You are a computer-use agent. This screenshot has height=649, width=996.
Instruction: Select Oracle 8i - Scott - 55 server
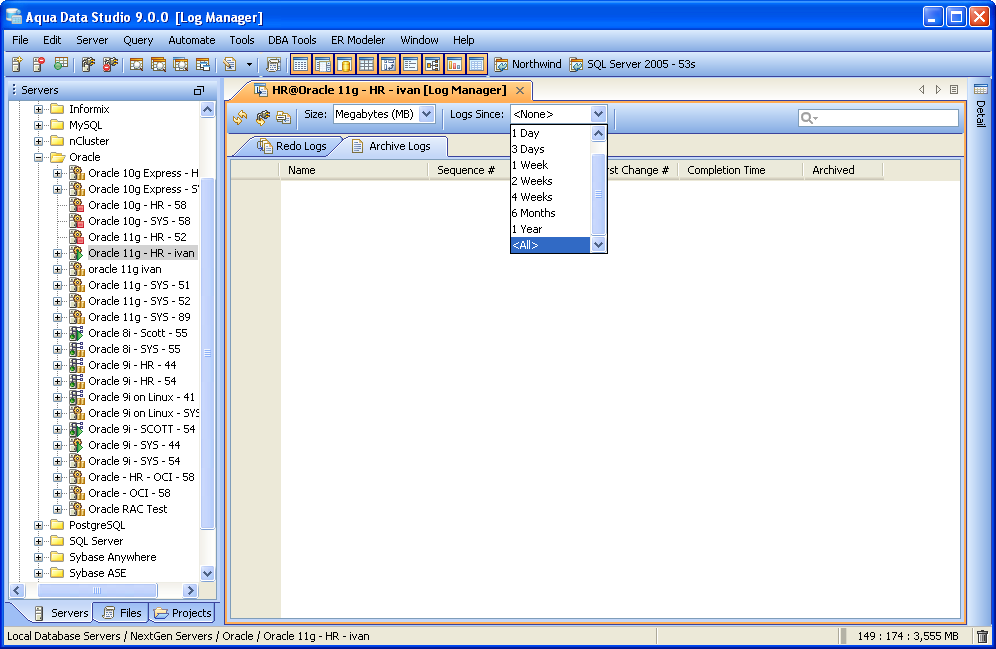click(x=138, y=333)
